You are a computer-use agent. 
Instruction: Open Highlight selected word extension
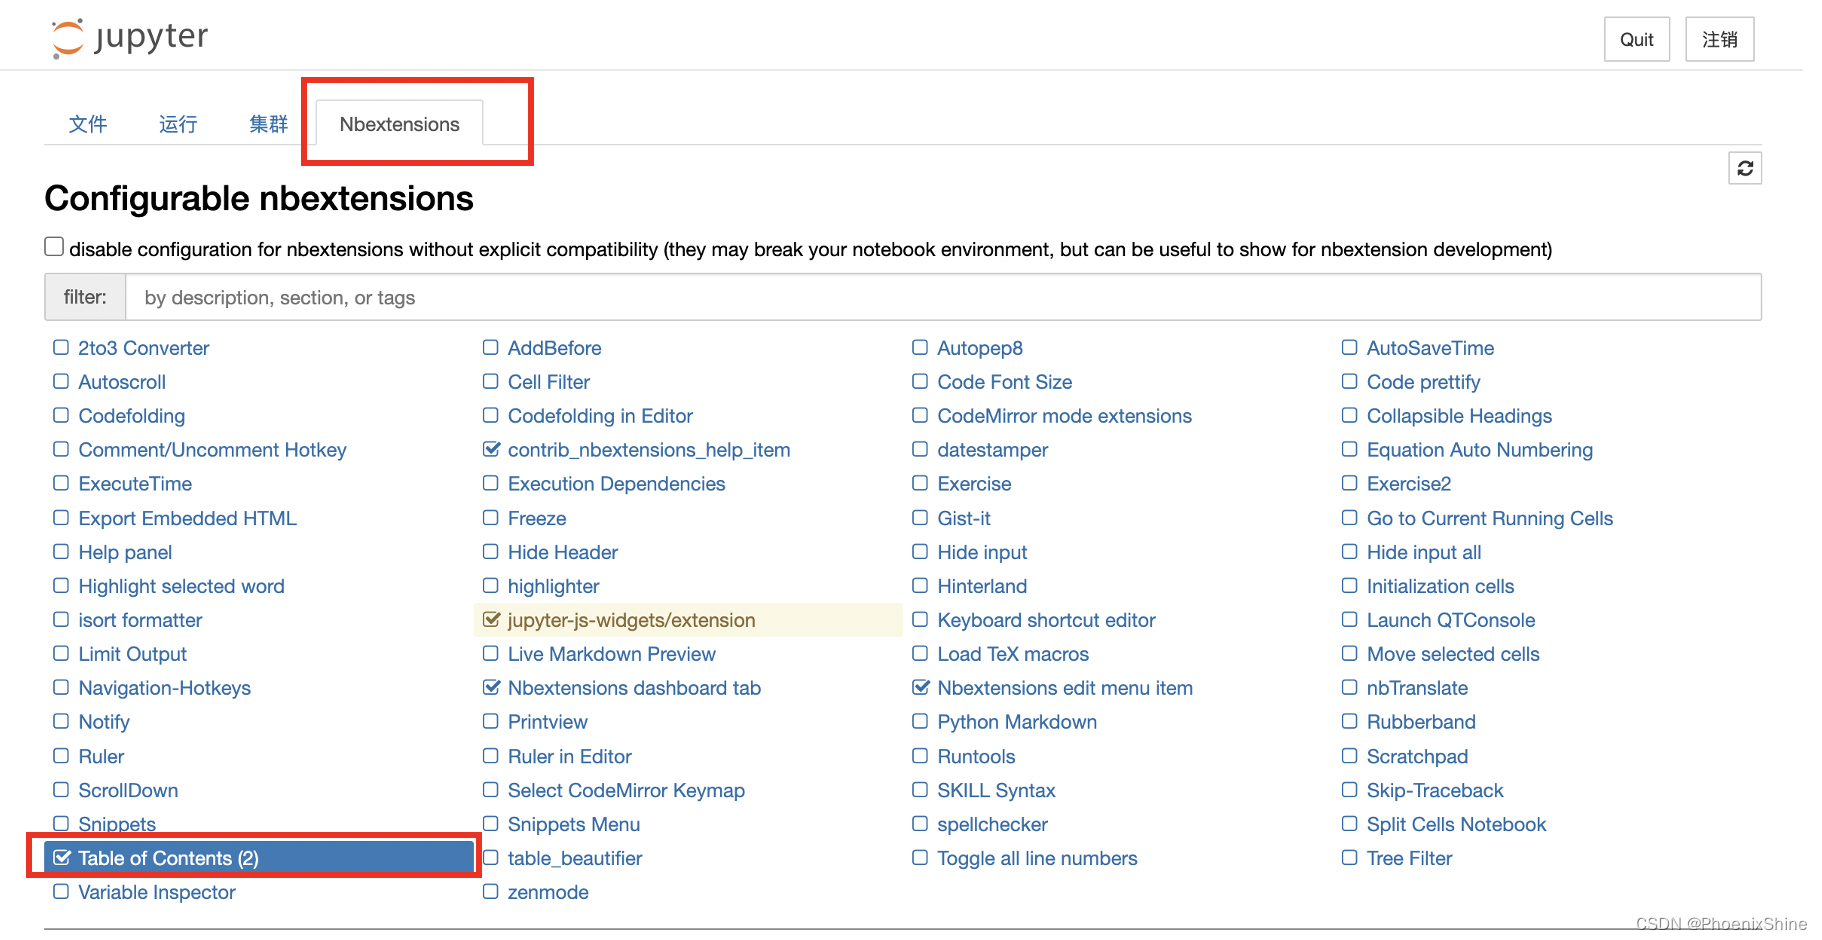pos(181,586)
